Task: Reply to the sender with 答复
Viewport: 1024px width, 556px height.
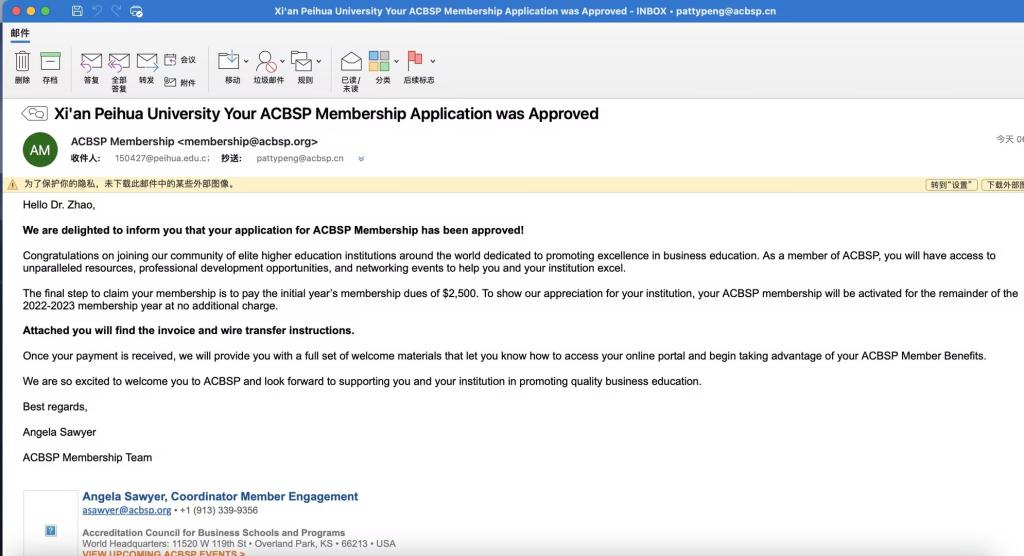Action: pos(91,66)
